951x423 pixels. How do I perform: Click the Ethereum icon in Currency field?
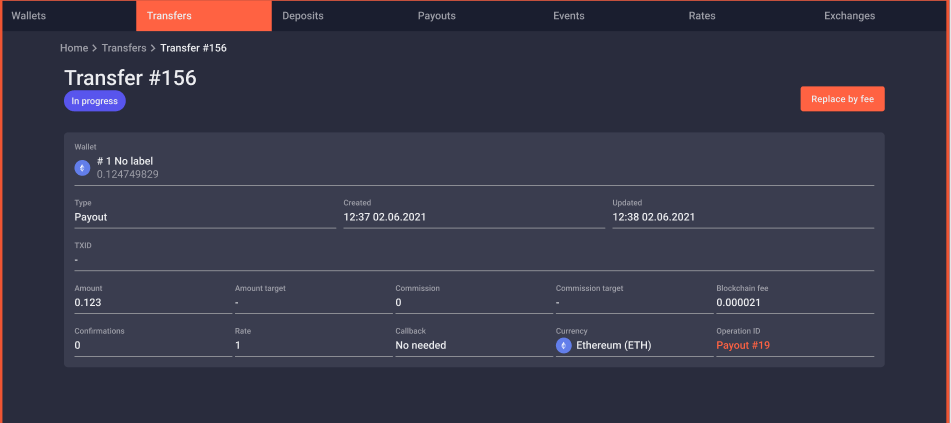[x=564, y=345]
